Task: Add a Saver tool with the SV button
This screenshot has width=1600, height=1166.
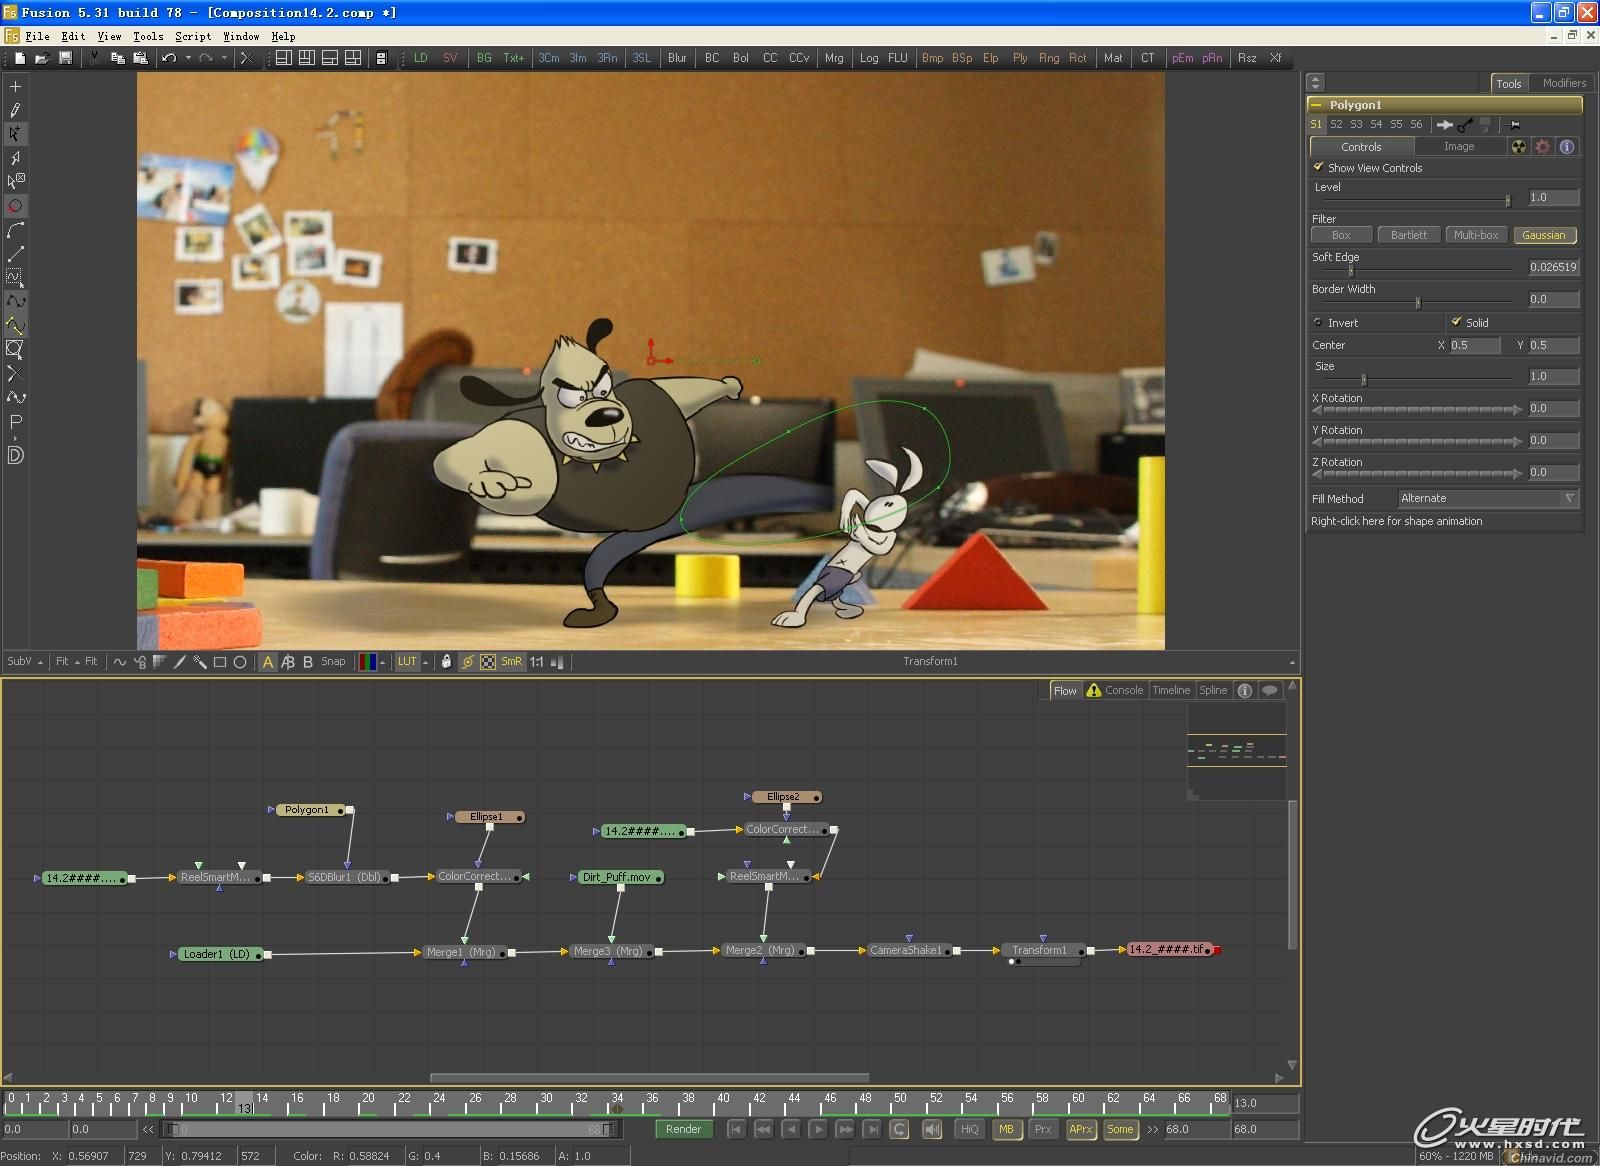Action: (x=450, y=58)
